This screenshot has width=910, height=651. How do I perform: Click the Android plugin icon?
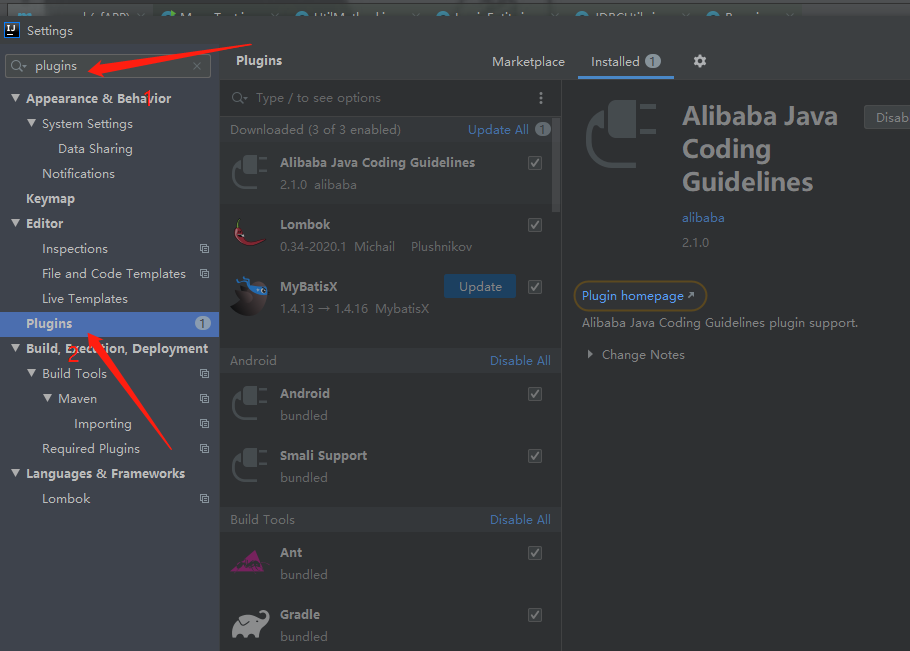[x=250, y=403]
